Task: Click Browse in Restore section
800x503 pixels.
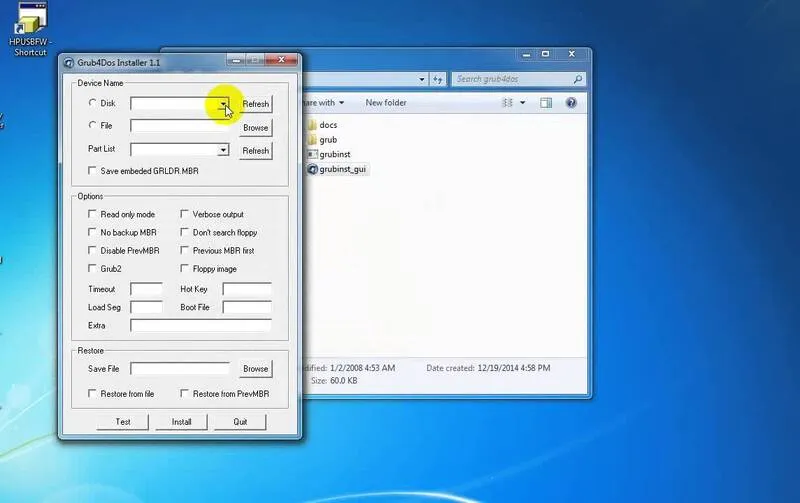Action: pyautogui.click(x=256, y=369)
